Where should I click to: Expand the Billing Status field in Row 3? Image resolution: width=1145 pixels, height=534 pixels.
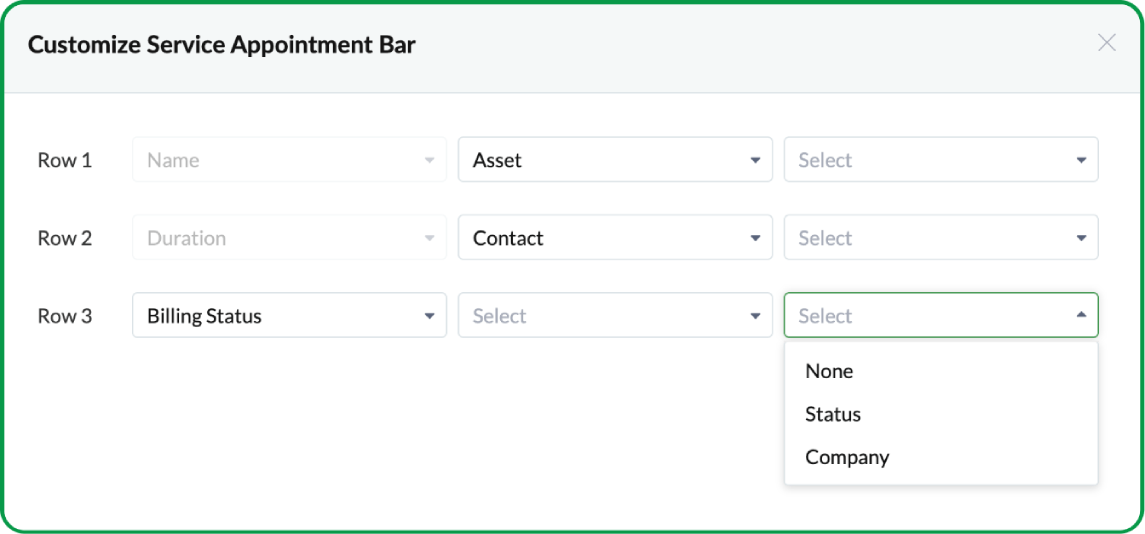[x=275, y=316]
